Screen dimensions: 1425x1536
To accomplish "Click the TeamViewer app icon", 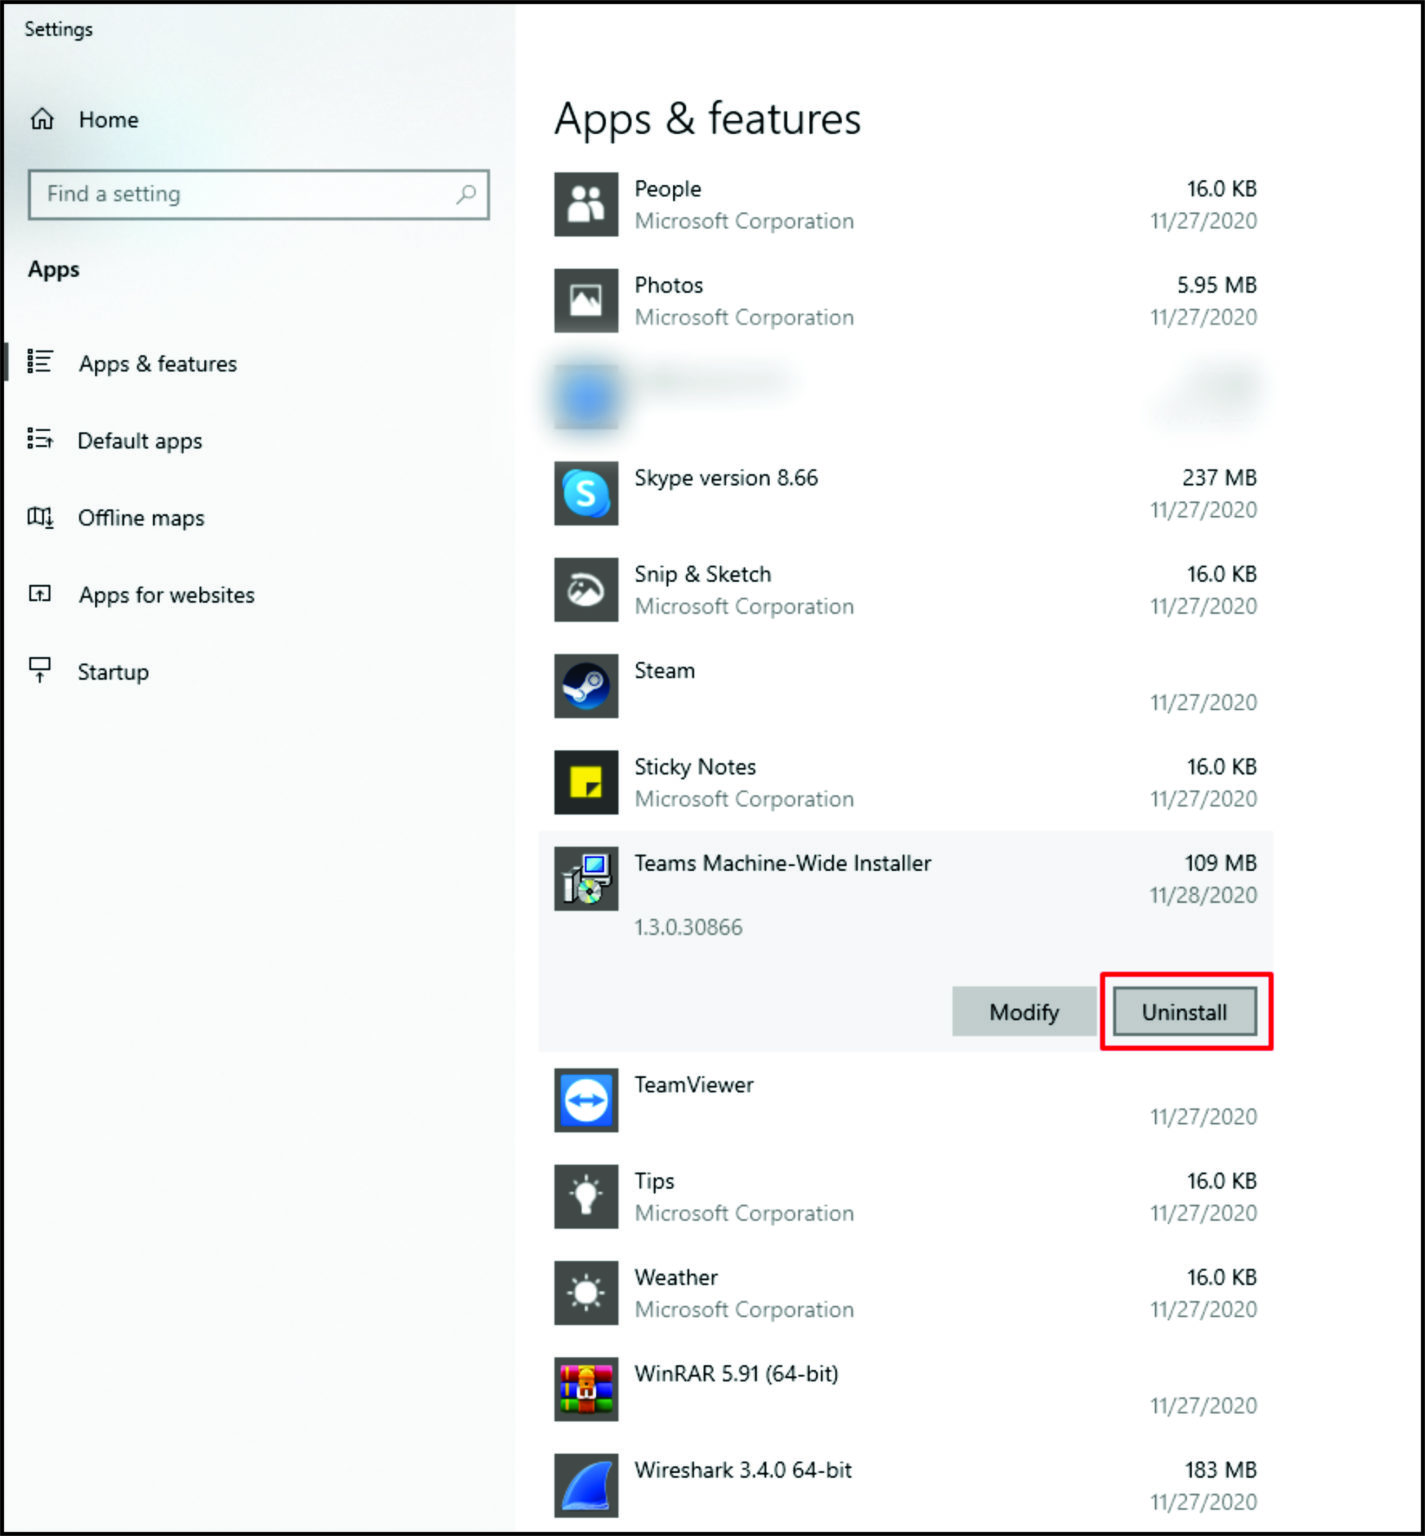I will [x=585, y=1100].
